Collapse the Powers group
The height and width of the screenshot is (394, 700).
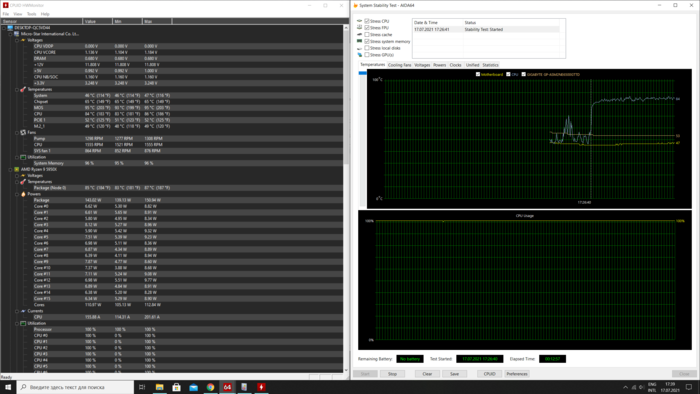tap(17, 194)
